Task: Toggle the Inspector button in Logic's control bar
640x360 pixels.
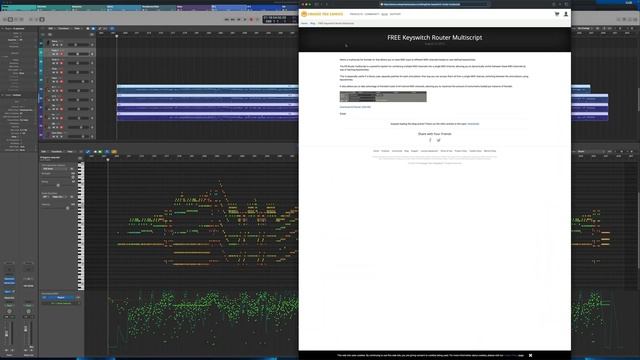Action: [10, 19]
